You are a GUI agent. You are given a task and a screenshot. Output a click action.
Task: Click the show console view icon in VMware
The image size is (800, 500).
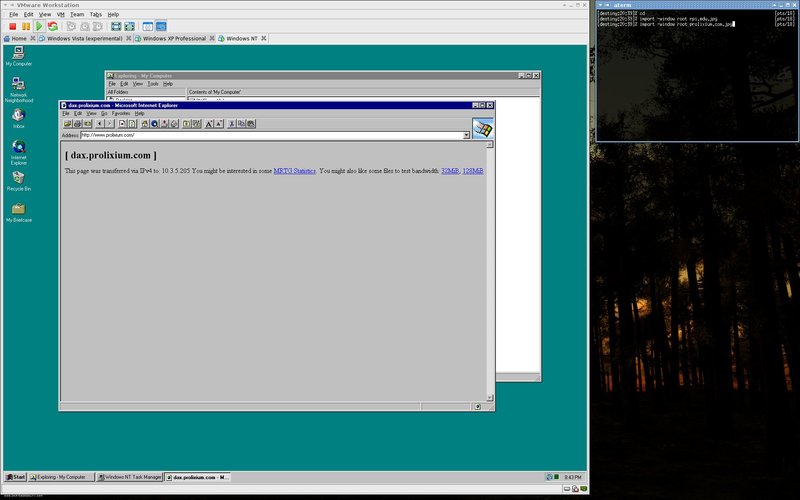[147, 27]
